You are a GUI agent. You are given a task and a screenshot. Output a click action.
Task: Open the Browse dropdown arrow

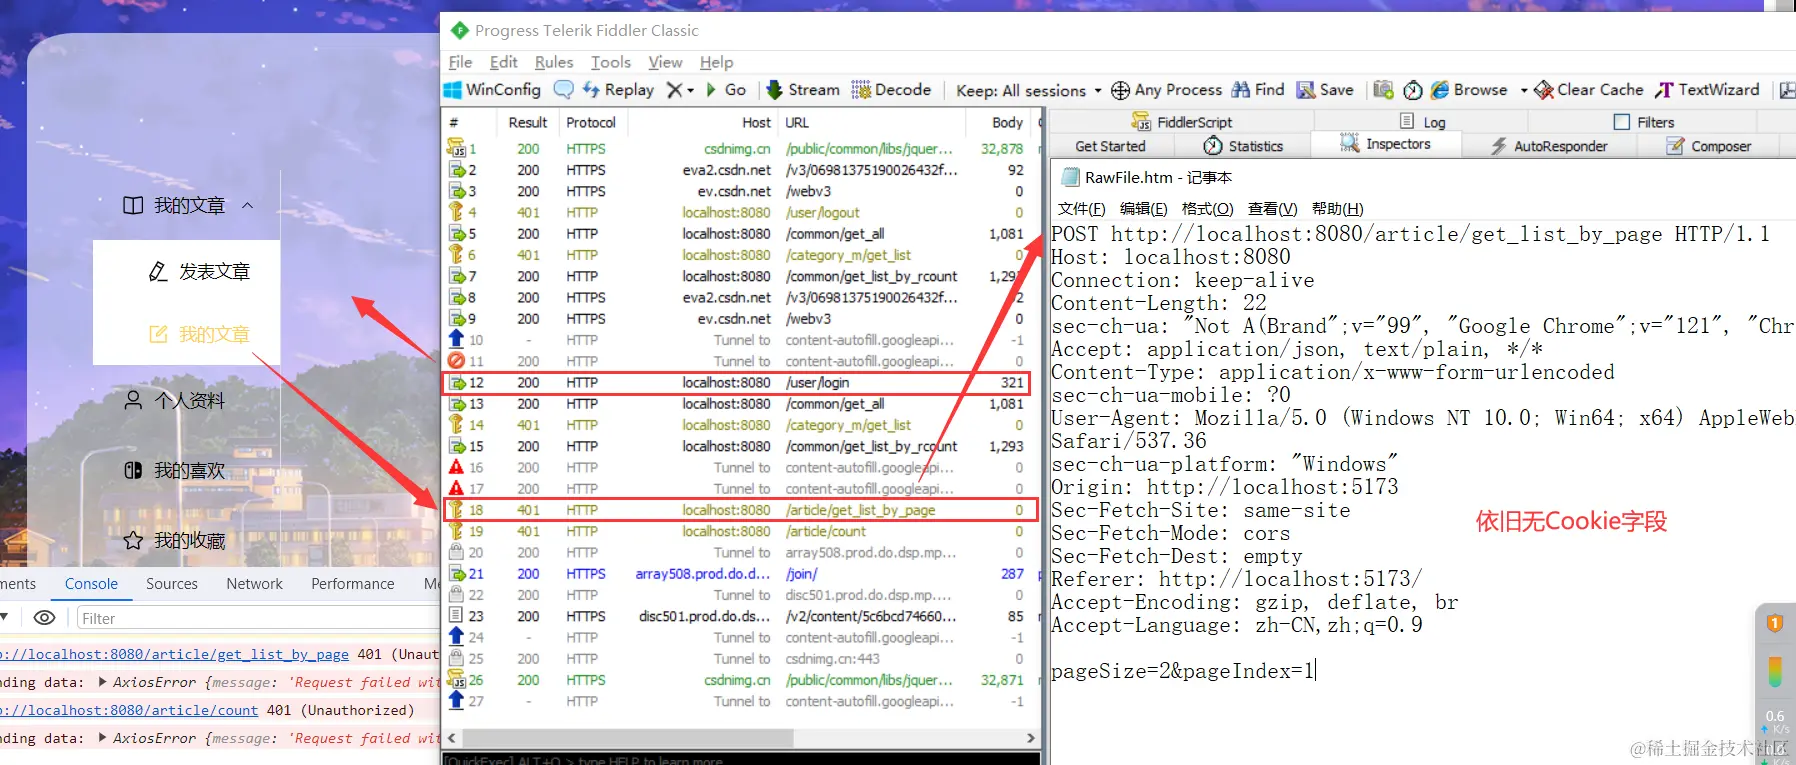[x=1524, y=90]
